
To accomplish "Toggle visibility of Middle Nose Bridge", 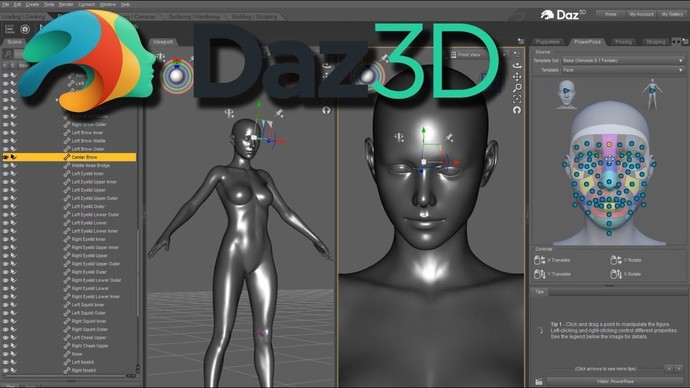I will [x=6, y=165].
